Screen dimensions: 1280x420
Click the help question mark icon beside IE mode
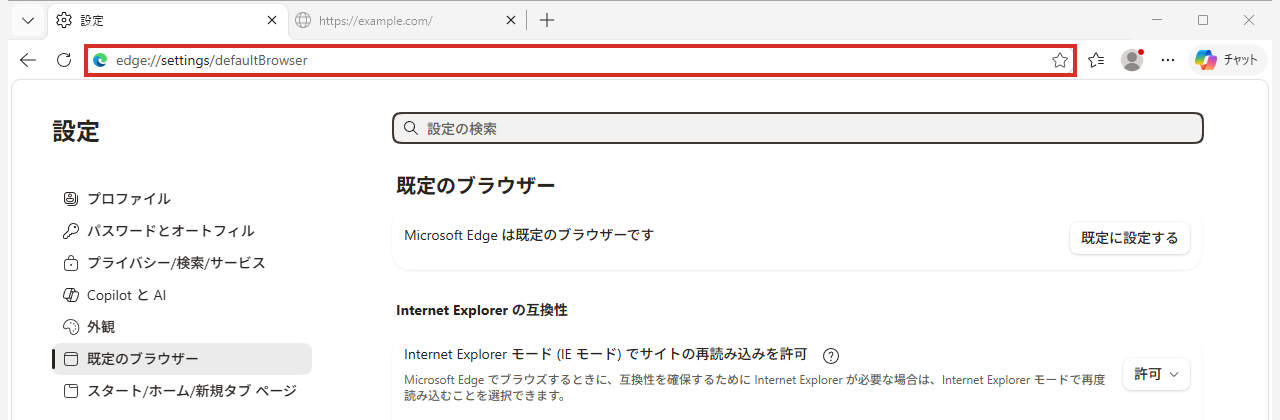click(x=830, y=355)
